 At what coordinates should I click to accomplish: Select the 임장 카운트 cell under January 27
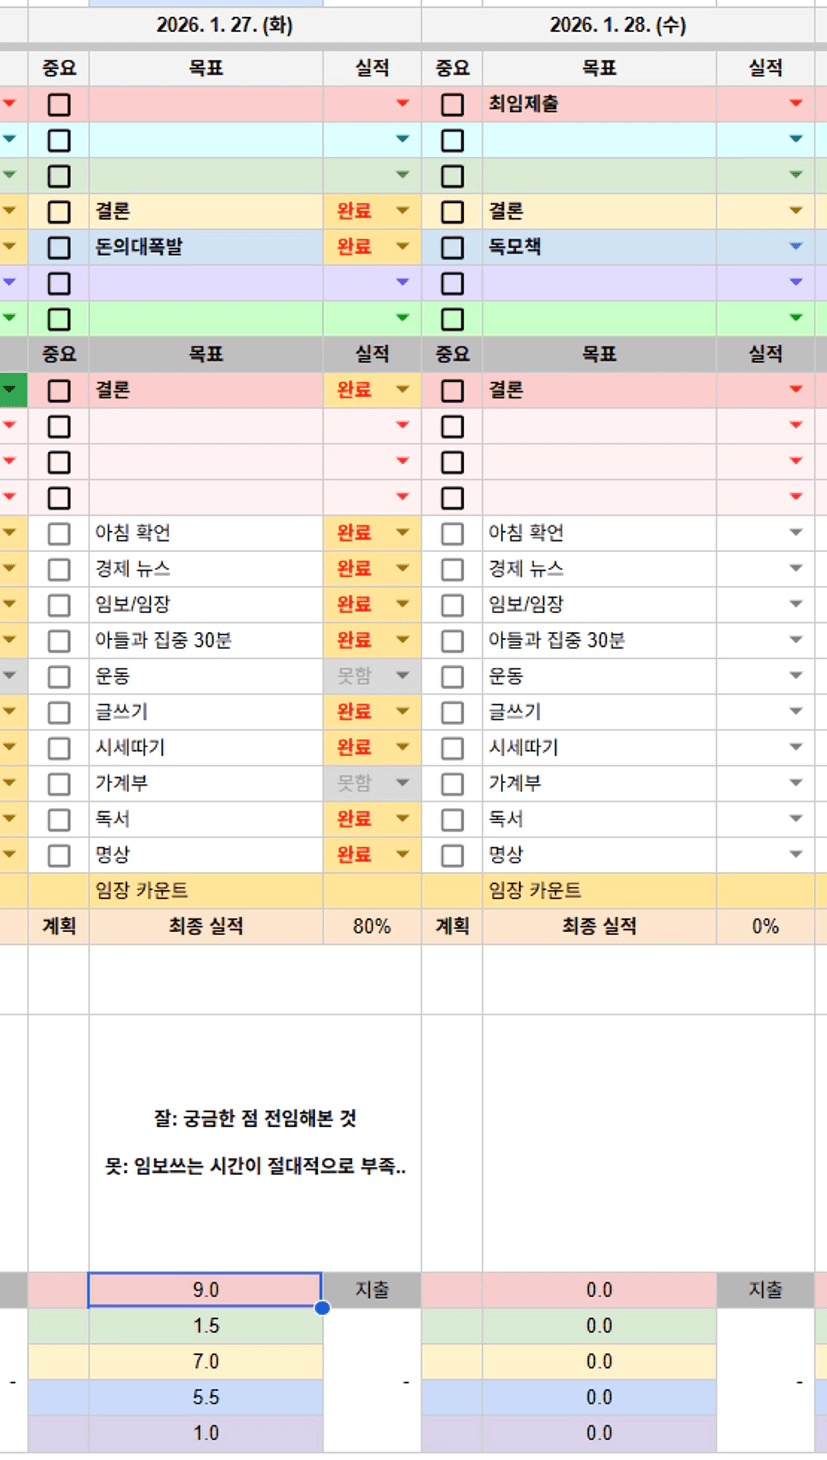[206, 891]
